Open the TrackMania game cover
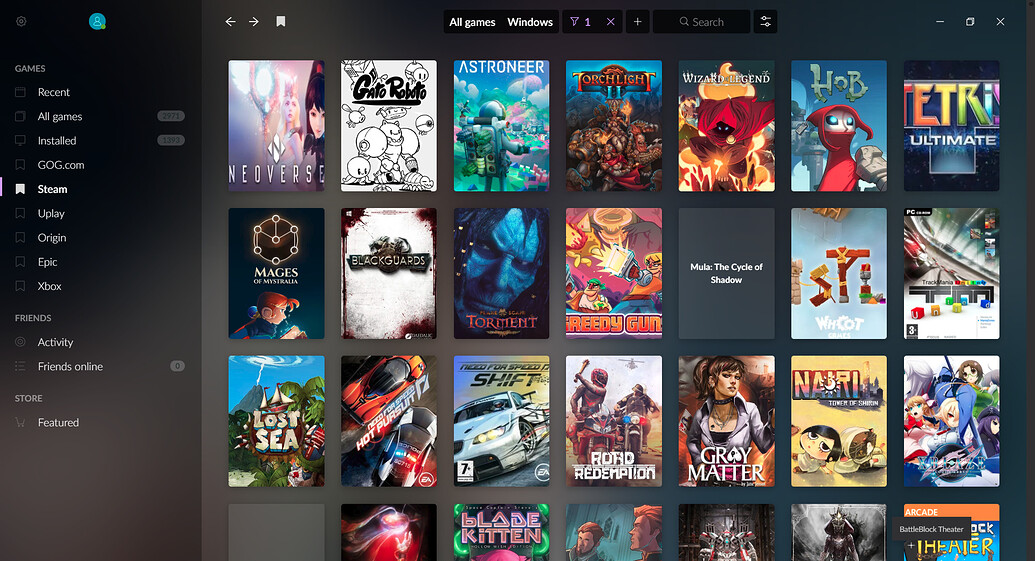 tap(952, 274)
